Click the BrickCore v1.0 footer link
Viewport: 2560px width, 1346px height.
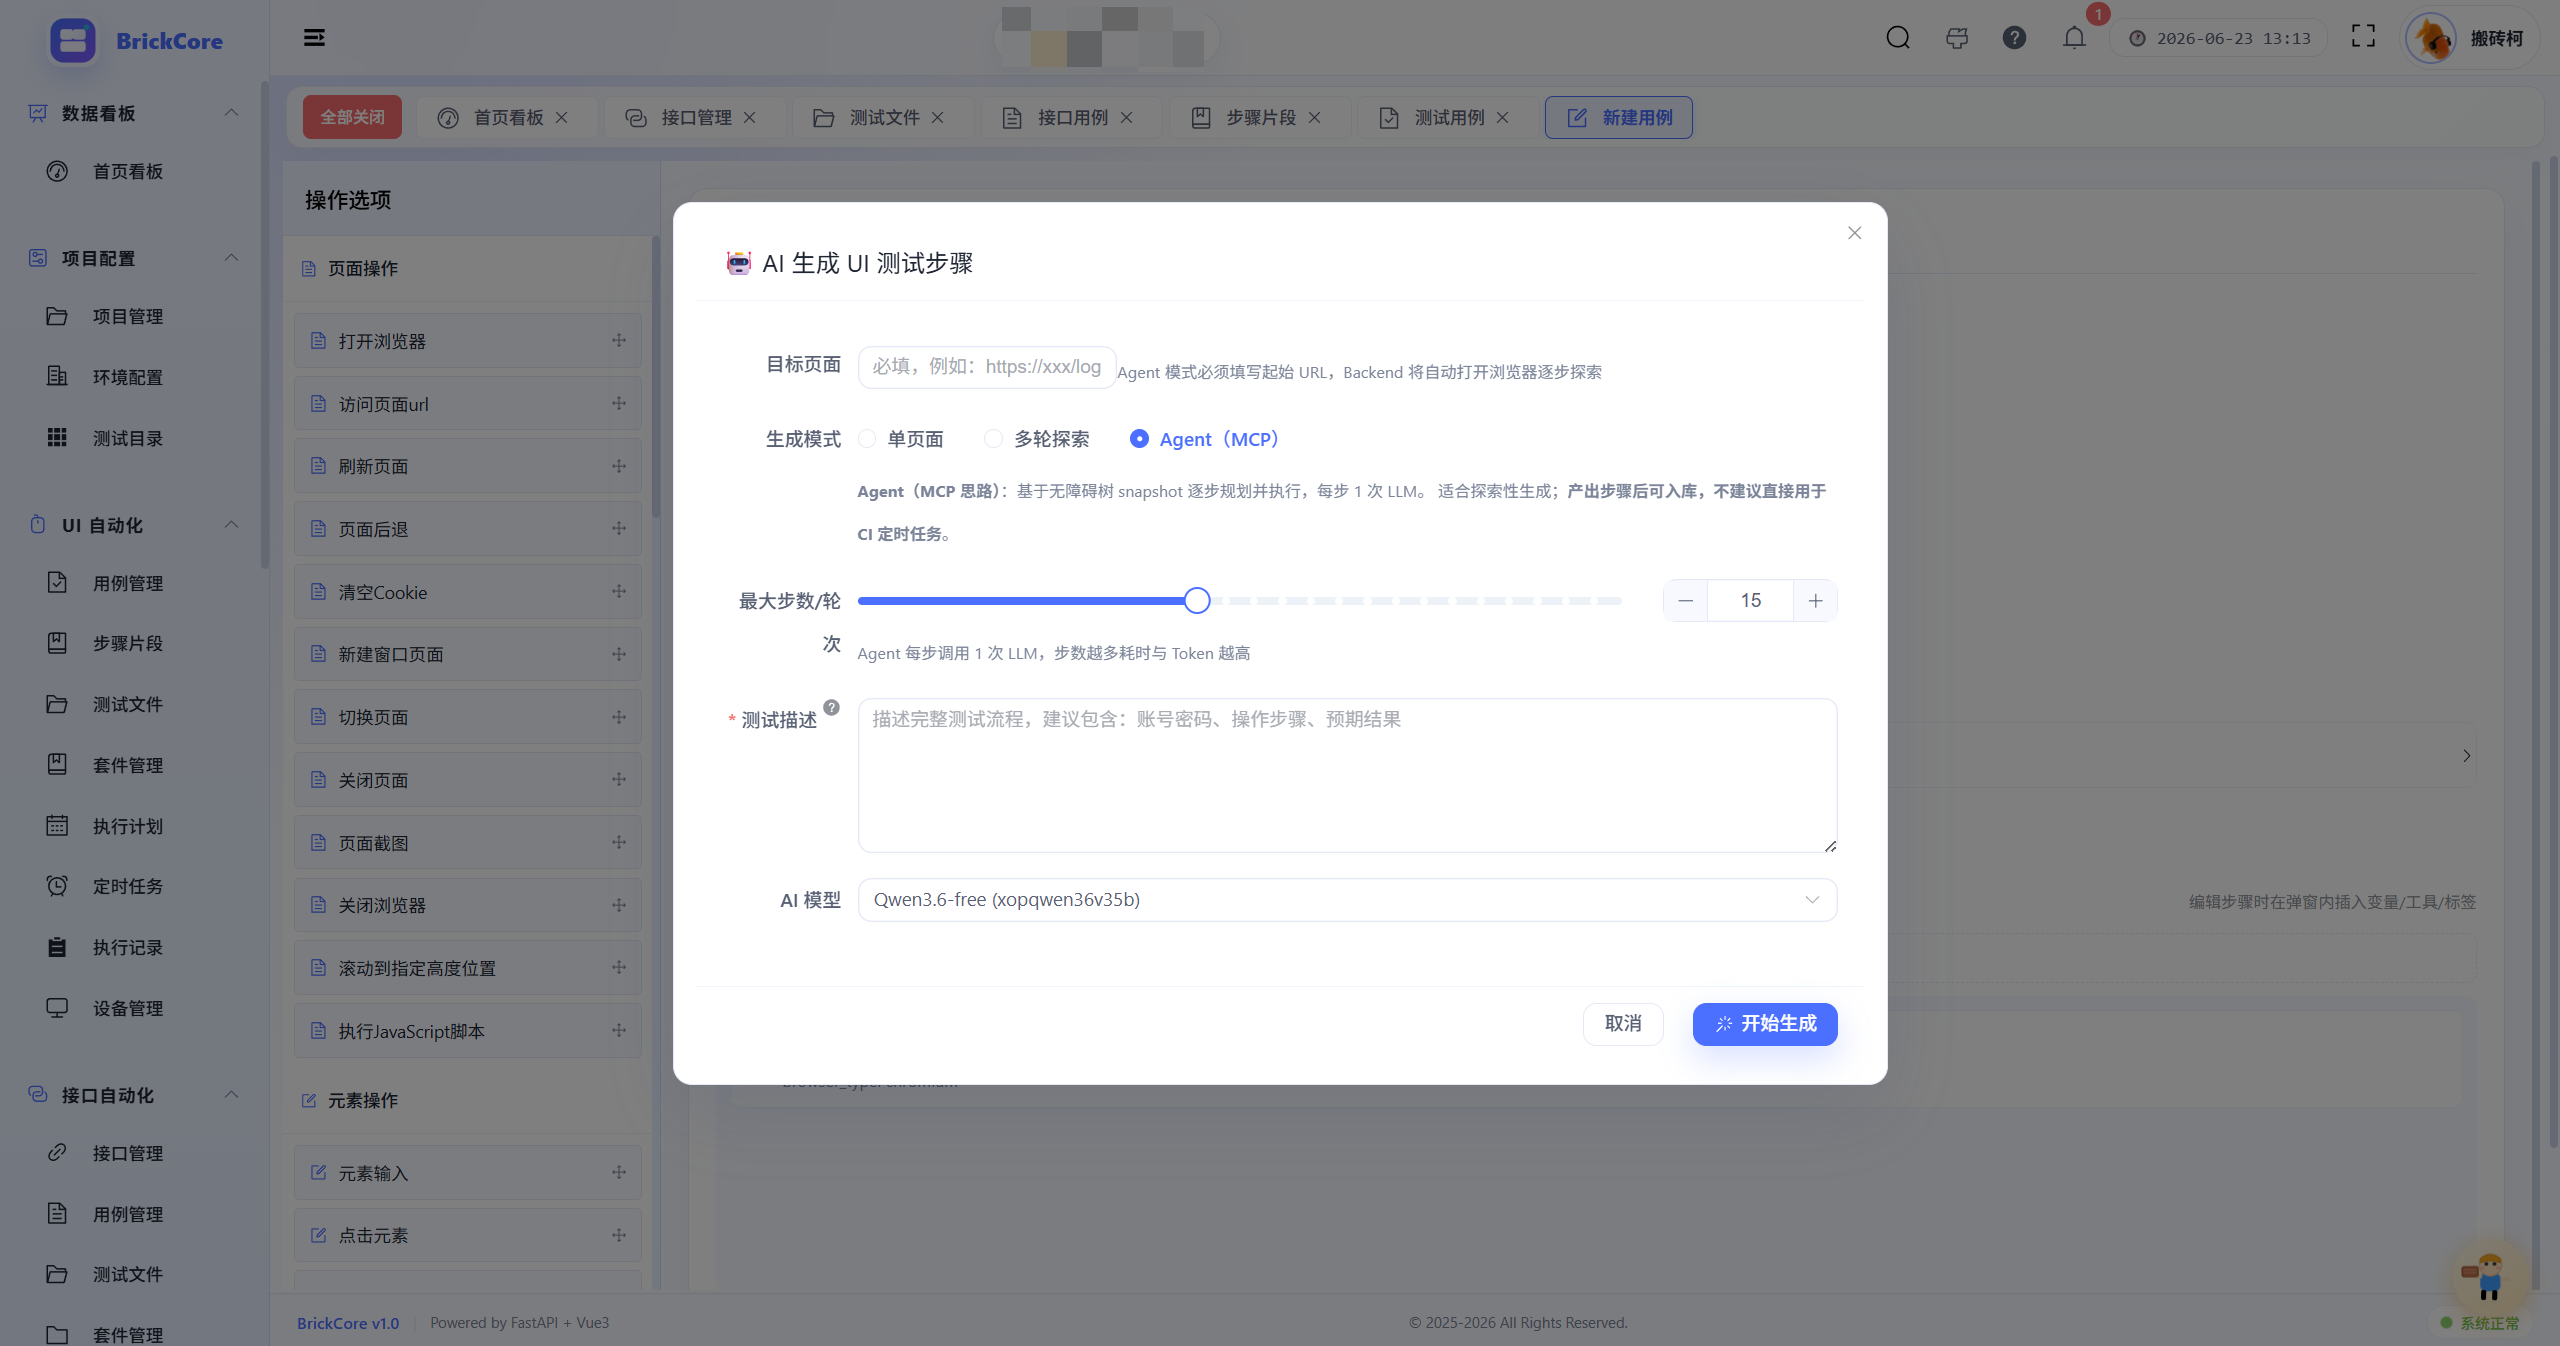click(348, 1323)
